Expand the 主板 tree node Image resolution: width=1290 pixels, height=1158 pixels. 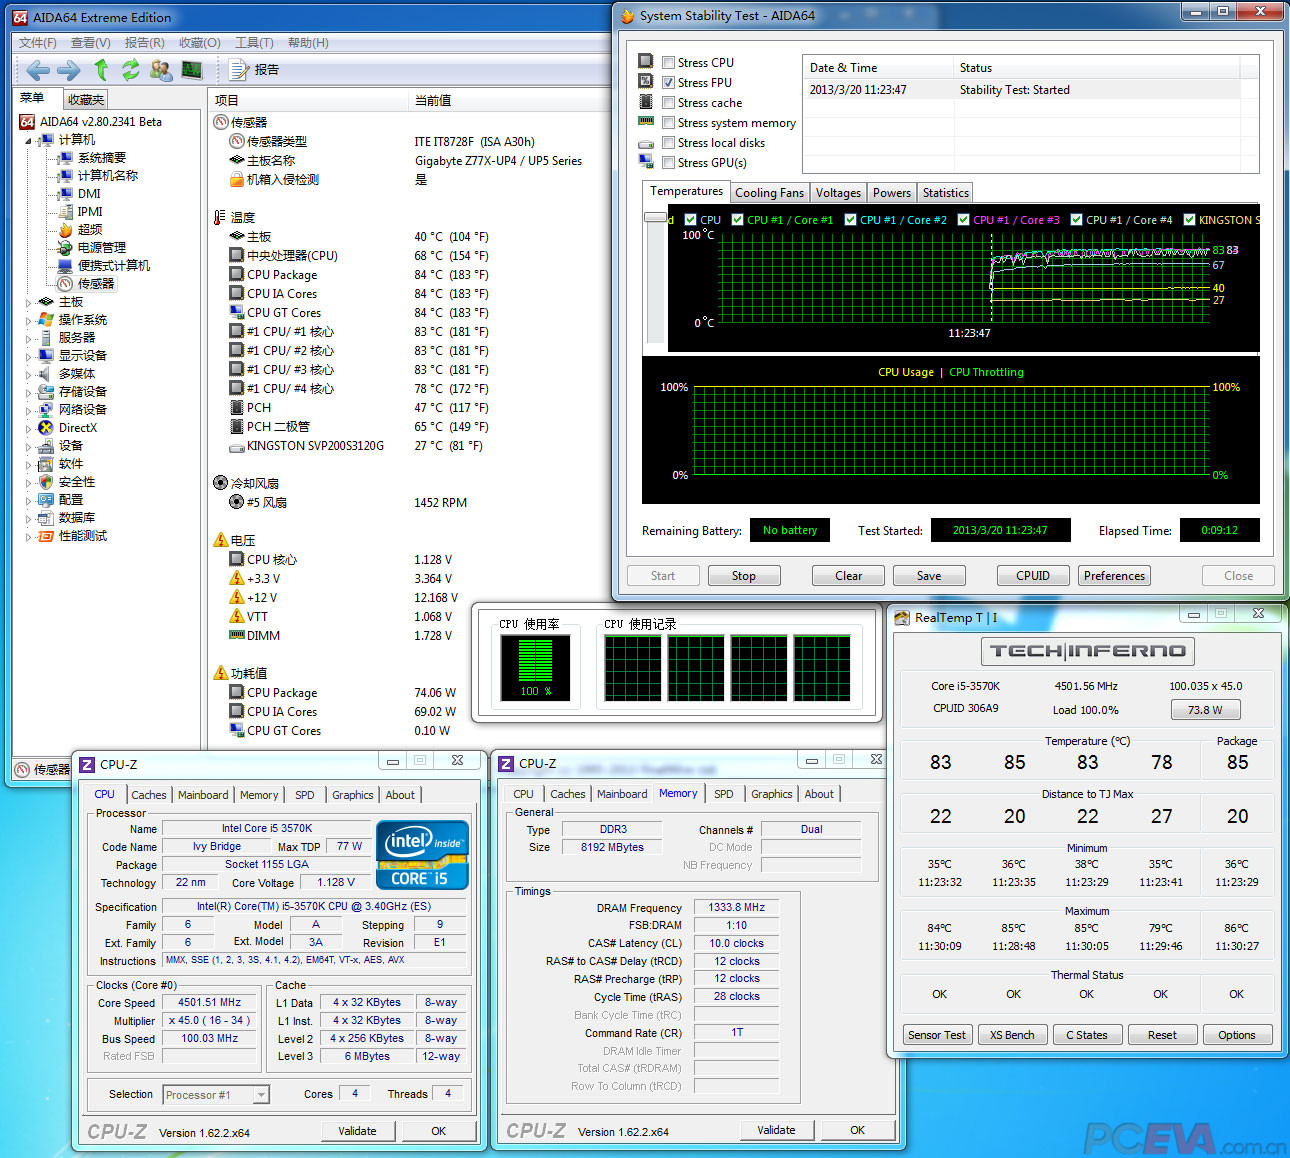[x=28, y=302]
